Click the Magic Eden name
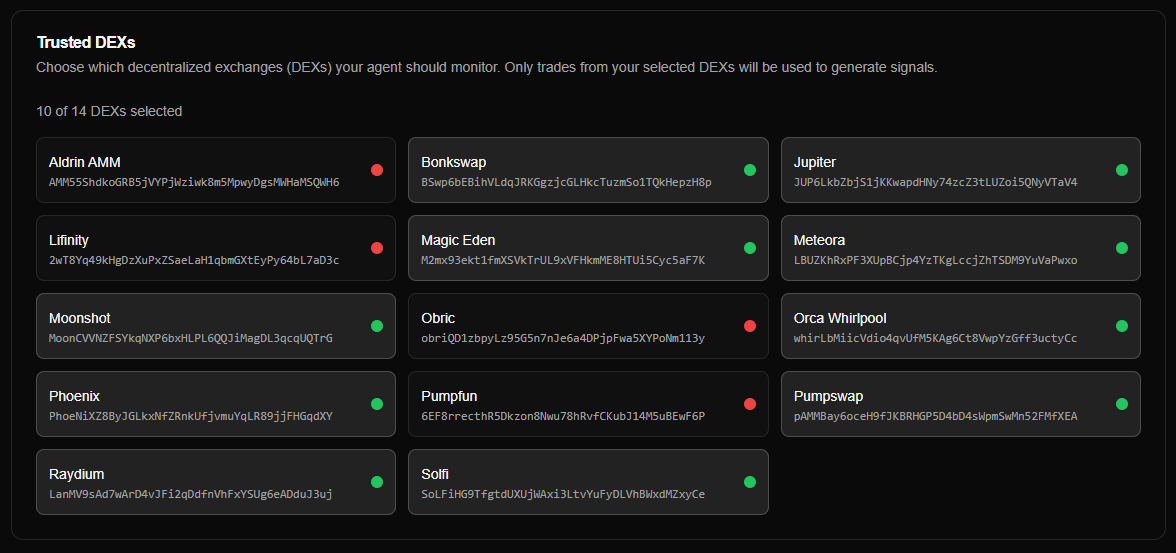Screen dimensions: 1176x553 coord(458,240)
